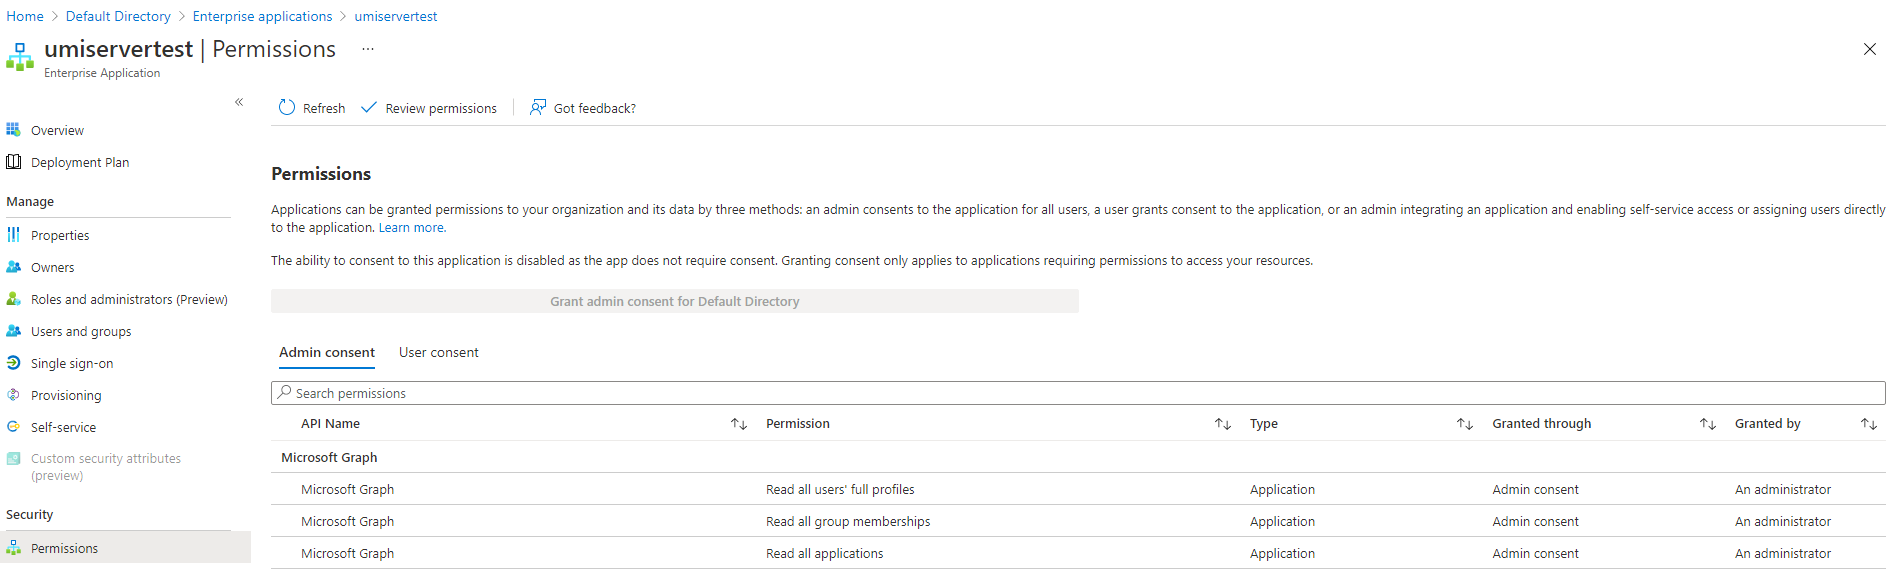Viewport: 1895px width, 569px height.
Task: Open Deployment Plan in sidebar
Action: 80,163
